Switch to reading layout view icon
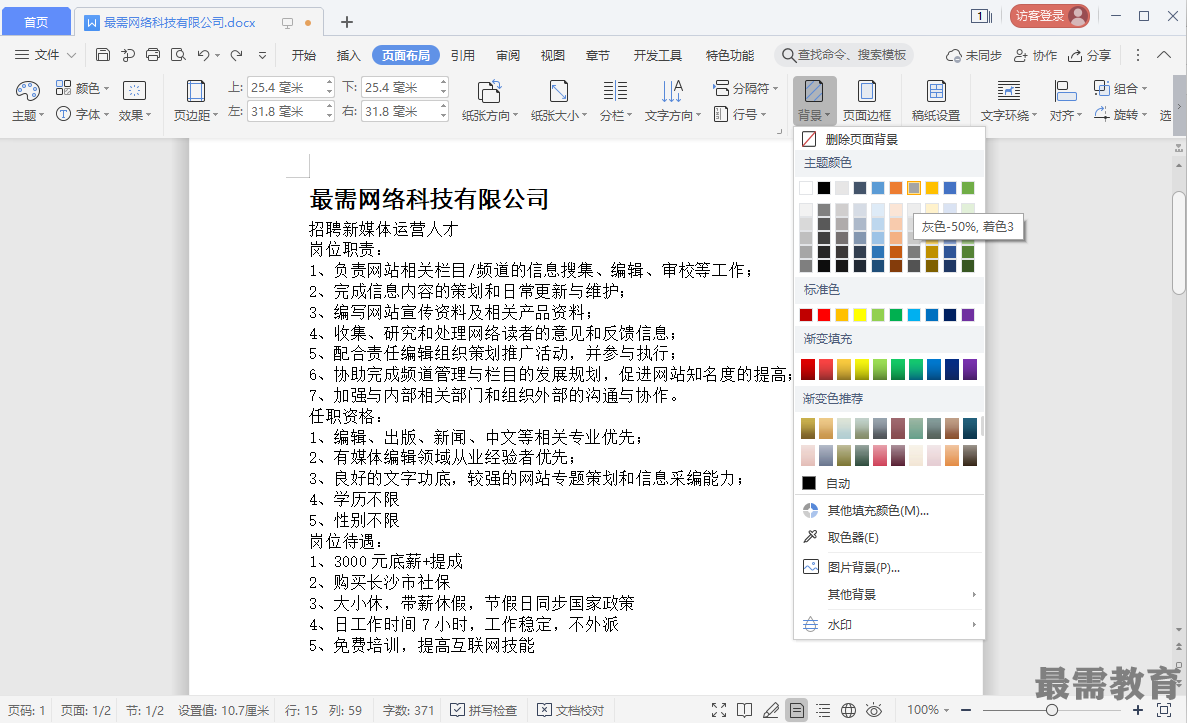Image resolution: width=1187 pixels, height=723 pixels. point(745,710)
